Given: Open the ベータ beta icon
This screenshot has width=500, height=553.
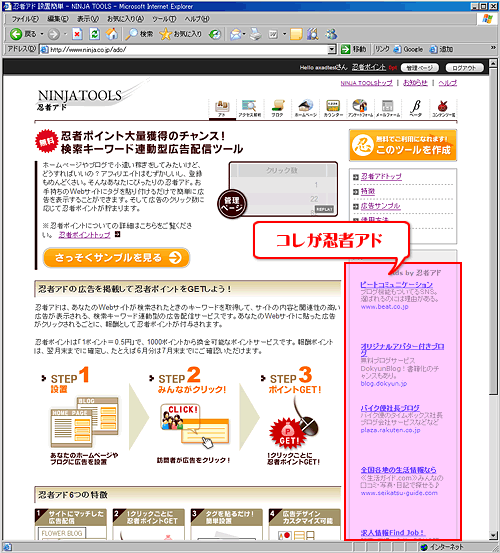Looking at the screenshot, I should pyautogui.click(x=416, y=108).
